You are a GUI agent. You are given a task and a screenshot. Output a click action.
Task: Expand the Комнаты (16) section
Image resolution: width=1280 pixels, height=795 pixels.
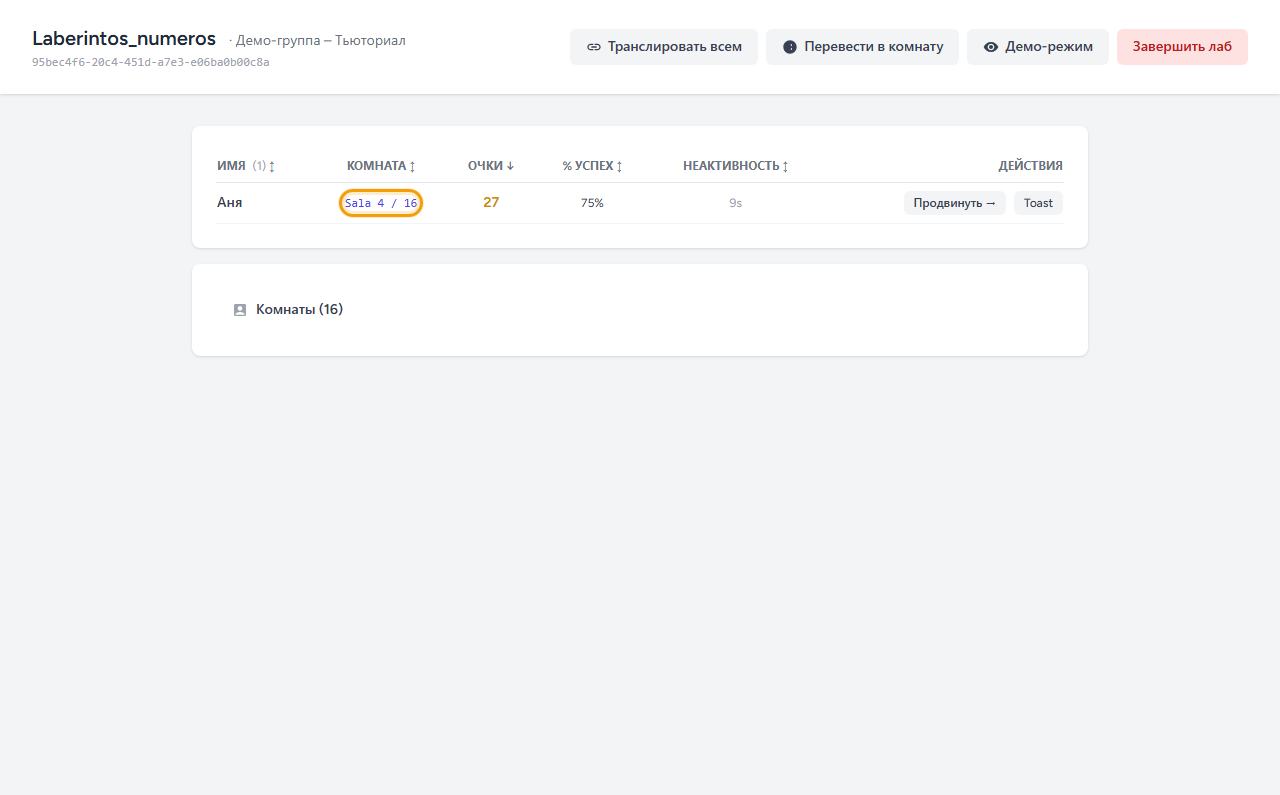(640, 310)
